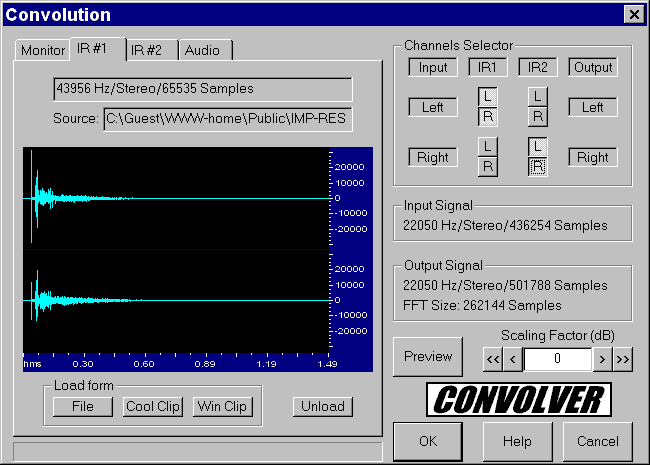Toggle IR2 R for Right input row
This screenshot has width=650, height=465.
click(538, 167)
